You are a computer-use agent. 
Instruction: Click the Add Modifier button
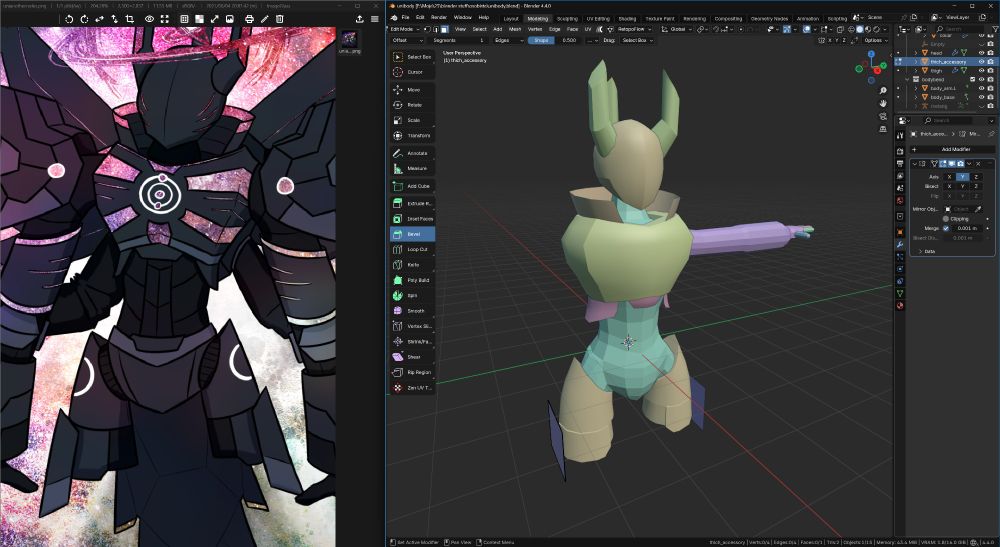pyautogui.click(x=952, y=149)
